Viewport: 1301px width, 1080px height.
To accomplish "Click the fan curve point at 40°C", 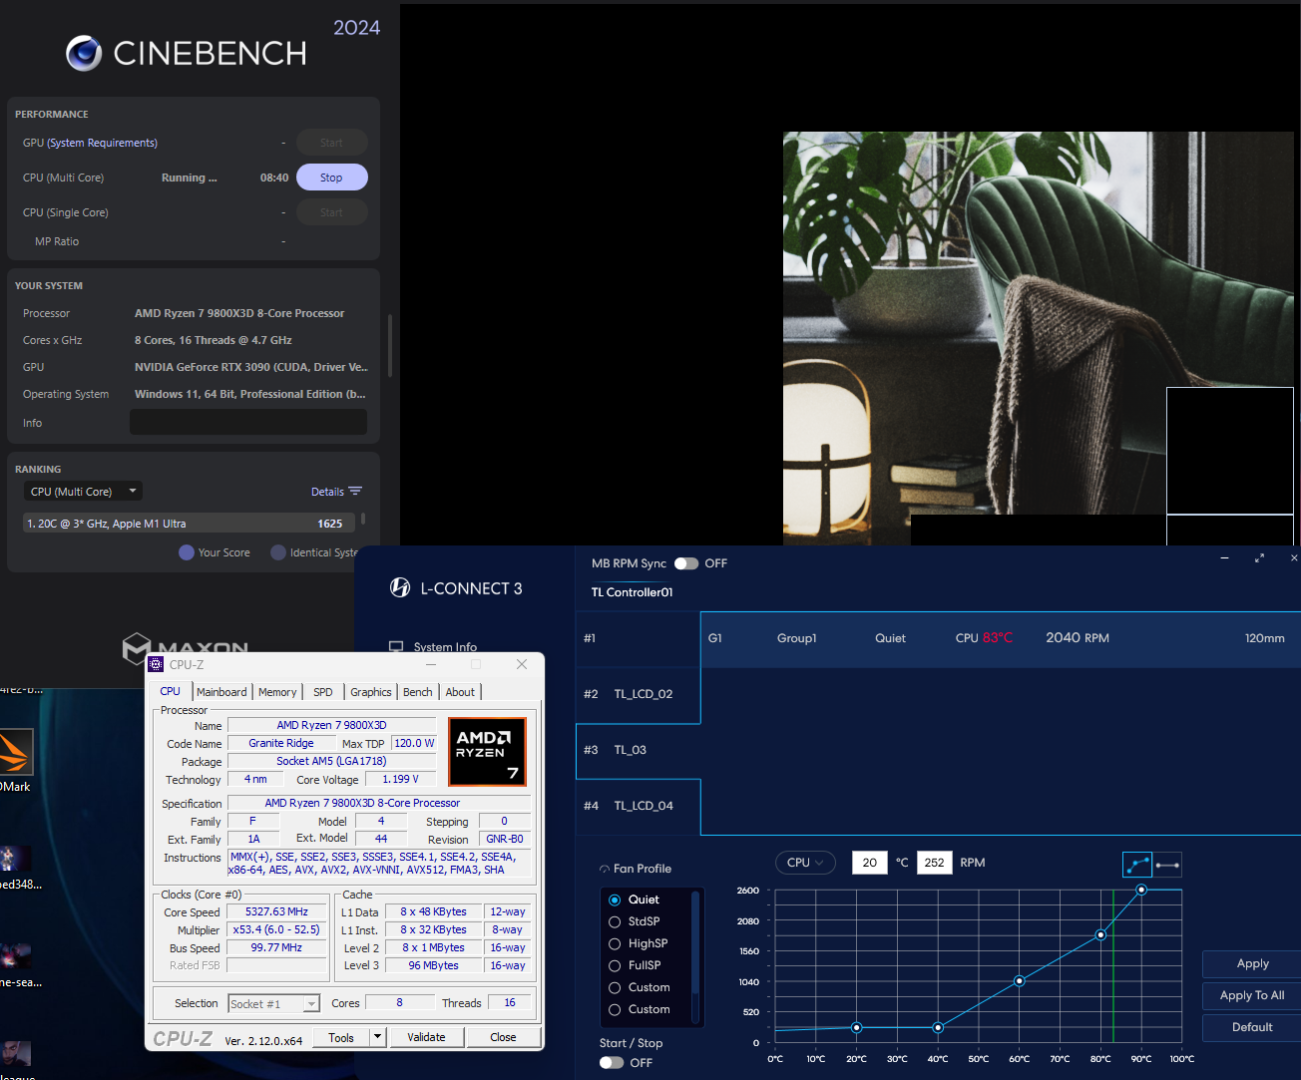I will click(938, 1028).
